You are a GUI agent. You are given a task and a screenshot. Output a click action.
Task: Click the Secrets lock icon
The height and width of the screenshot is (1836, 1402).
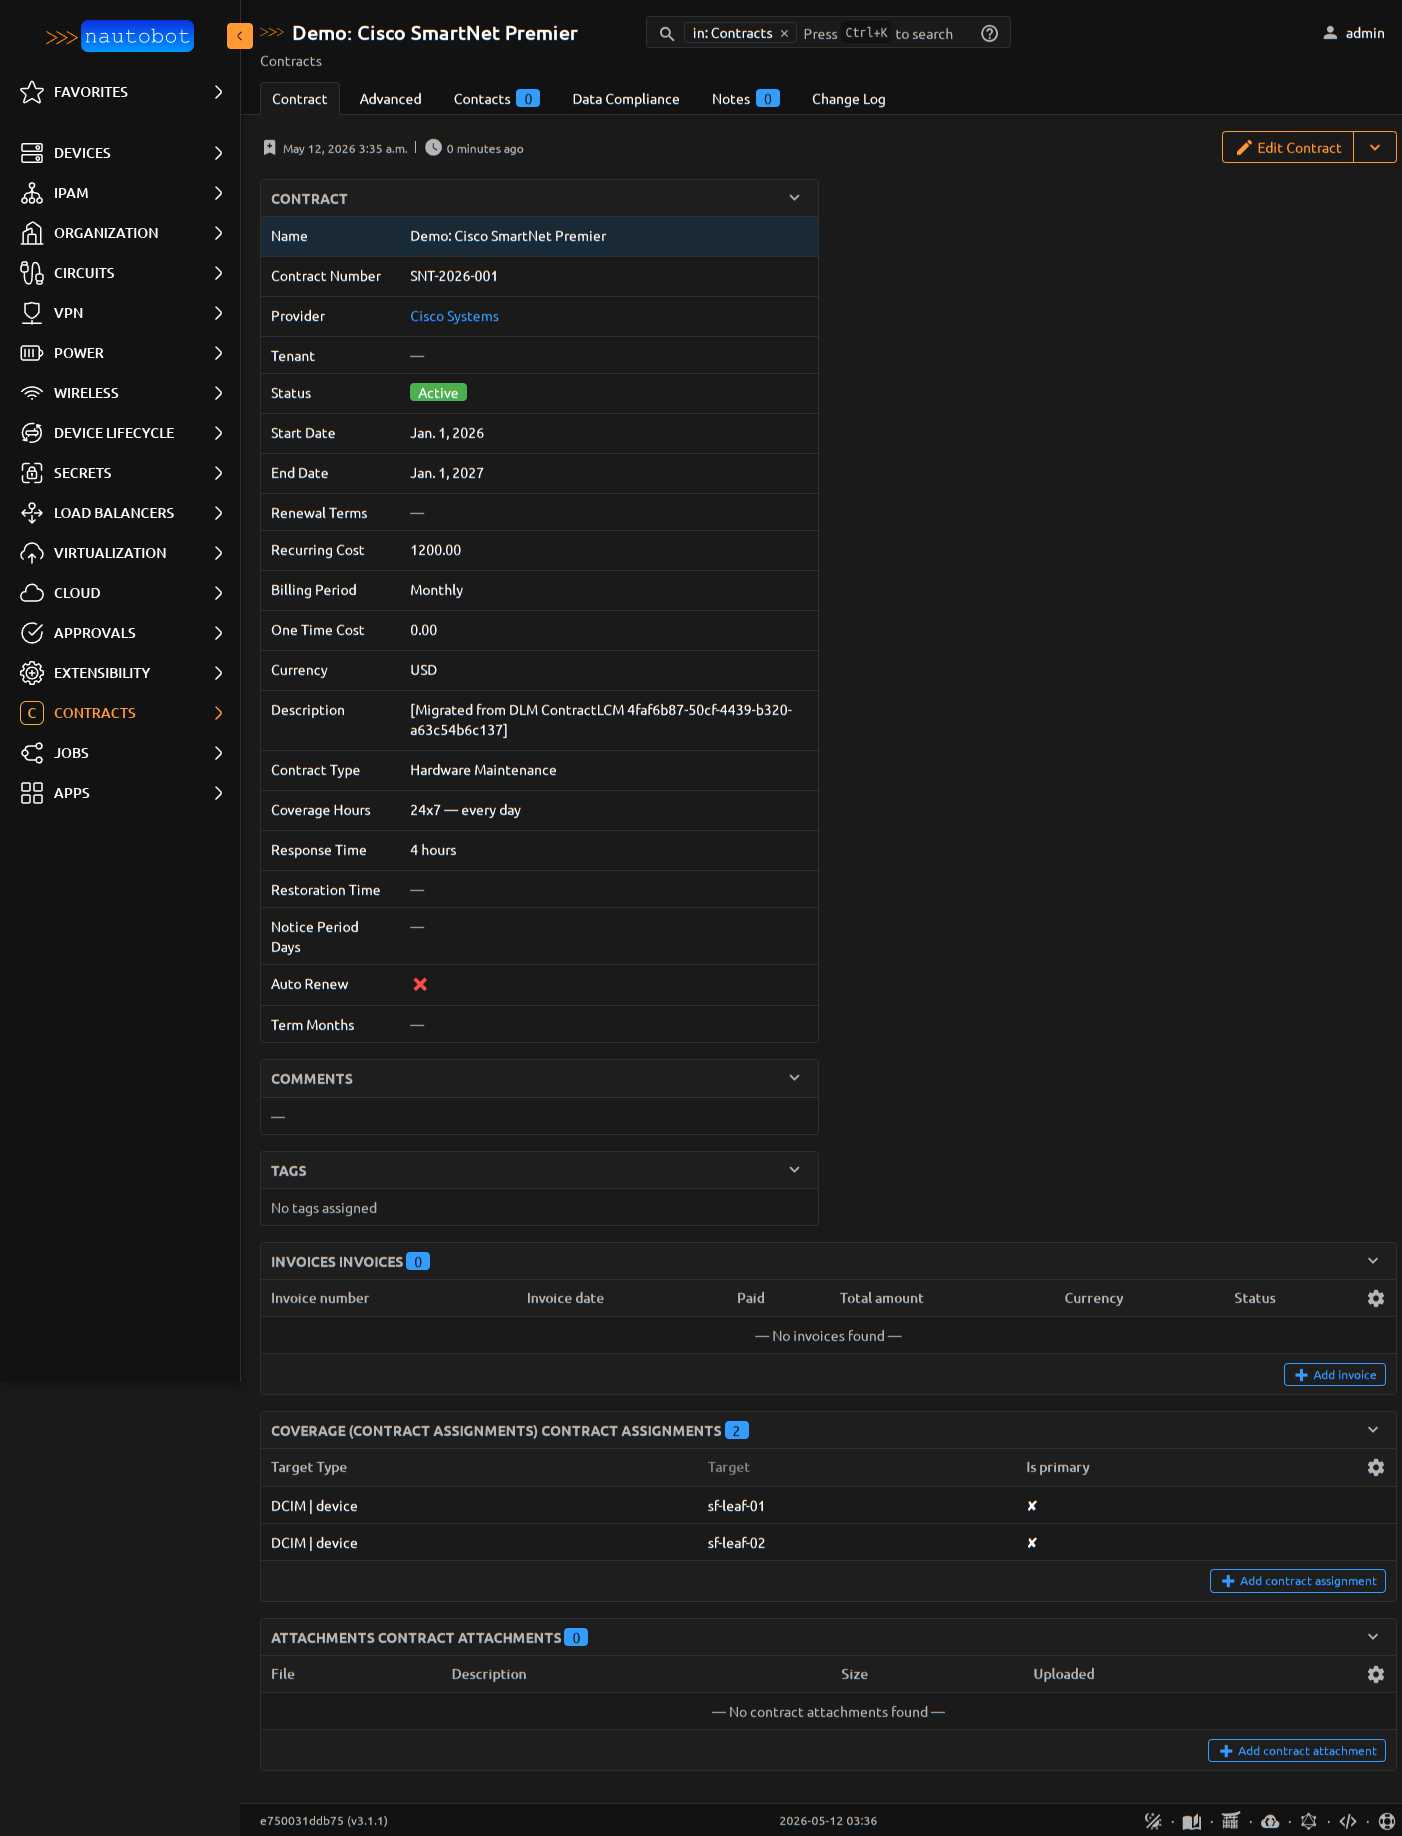[x=32, y=473]
